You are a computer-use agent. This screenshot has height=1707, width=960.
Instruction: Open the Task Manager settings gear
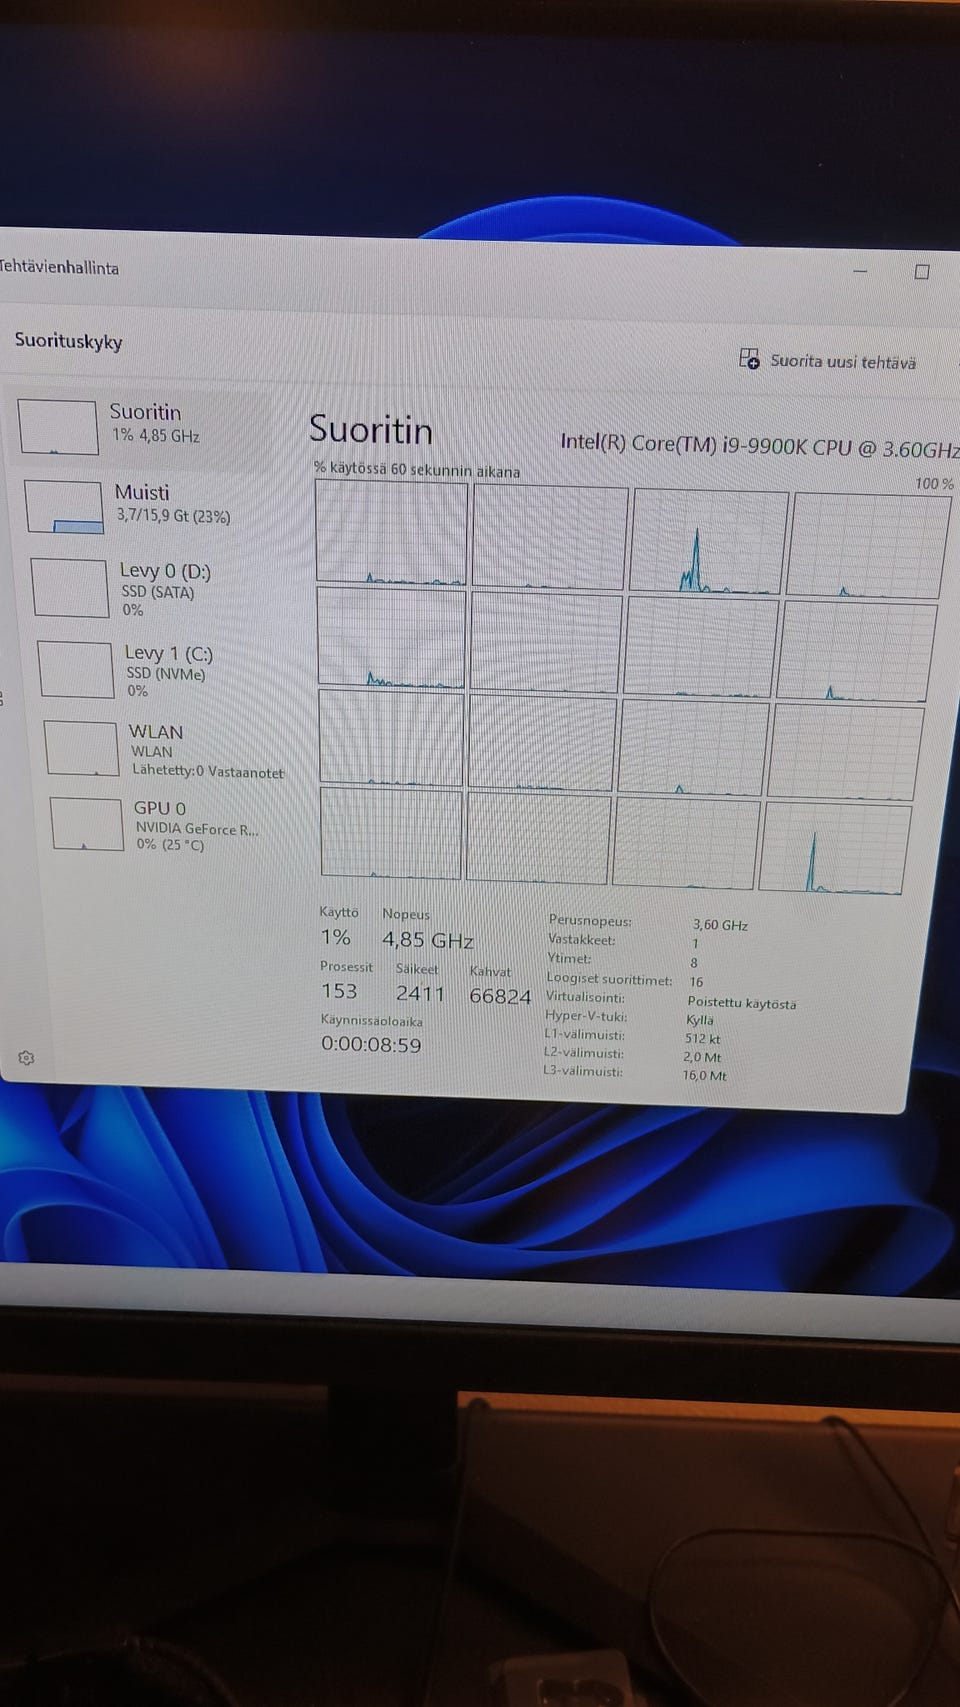point(27,1058)
